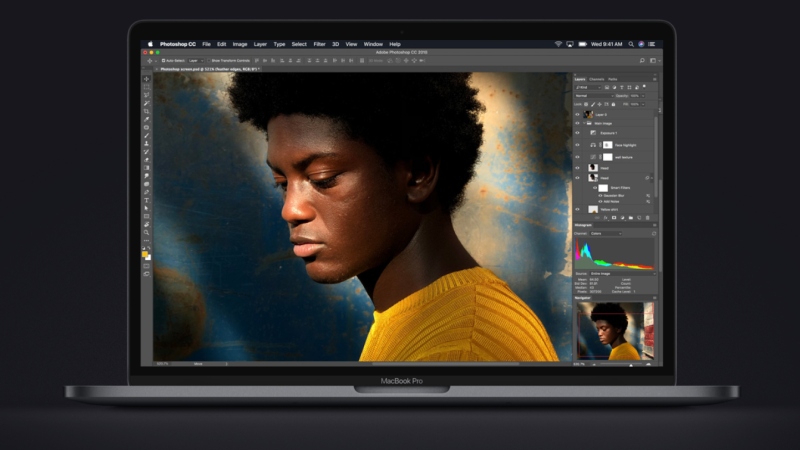Image resolution: width=800 pixels, height=450 pixels.
Task: Click the create new layer icon
Action: click(x=639, y=218)
